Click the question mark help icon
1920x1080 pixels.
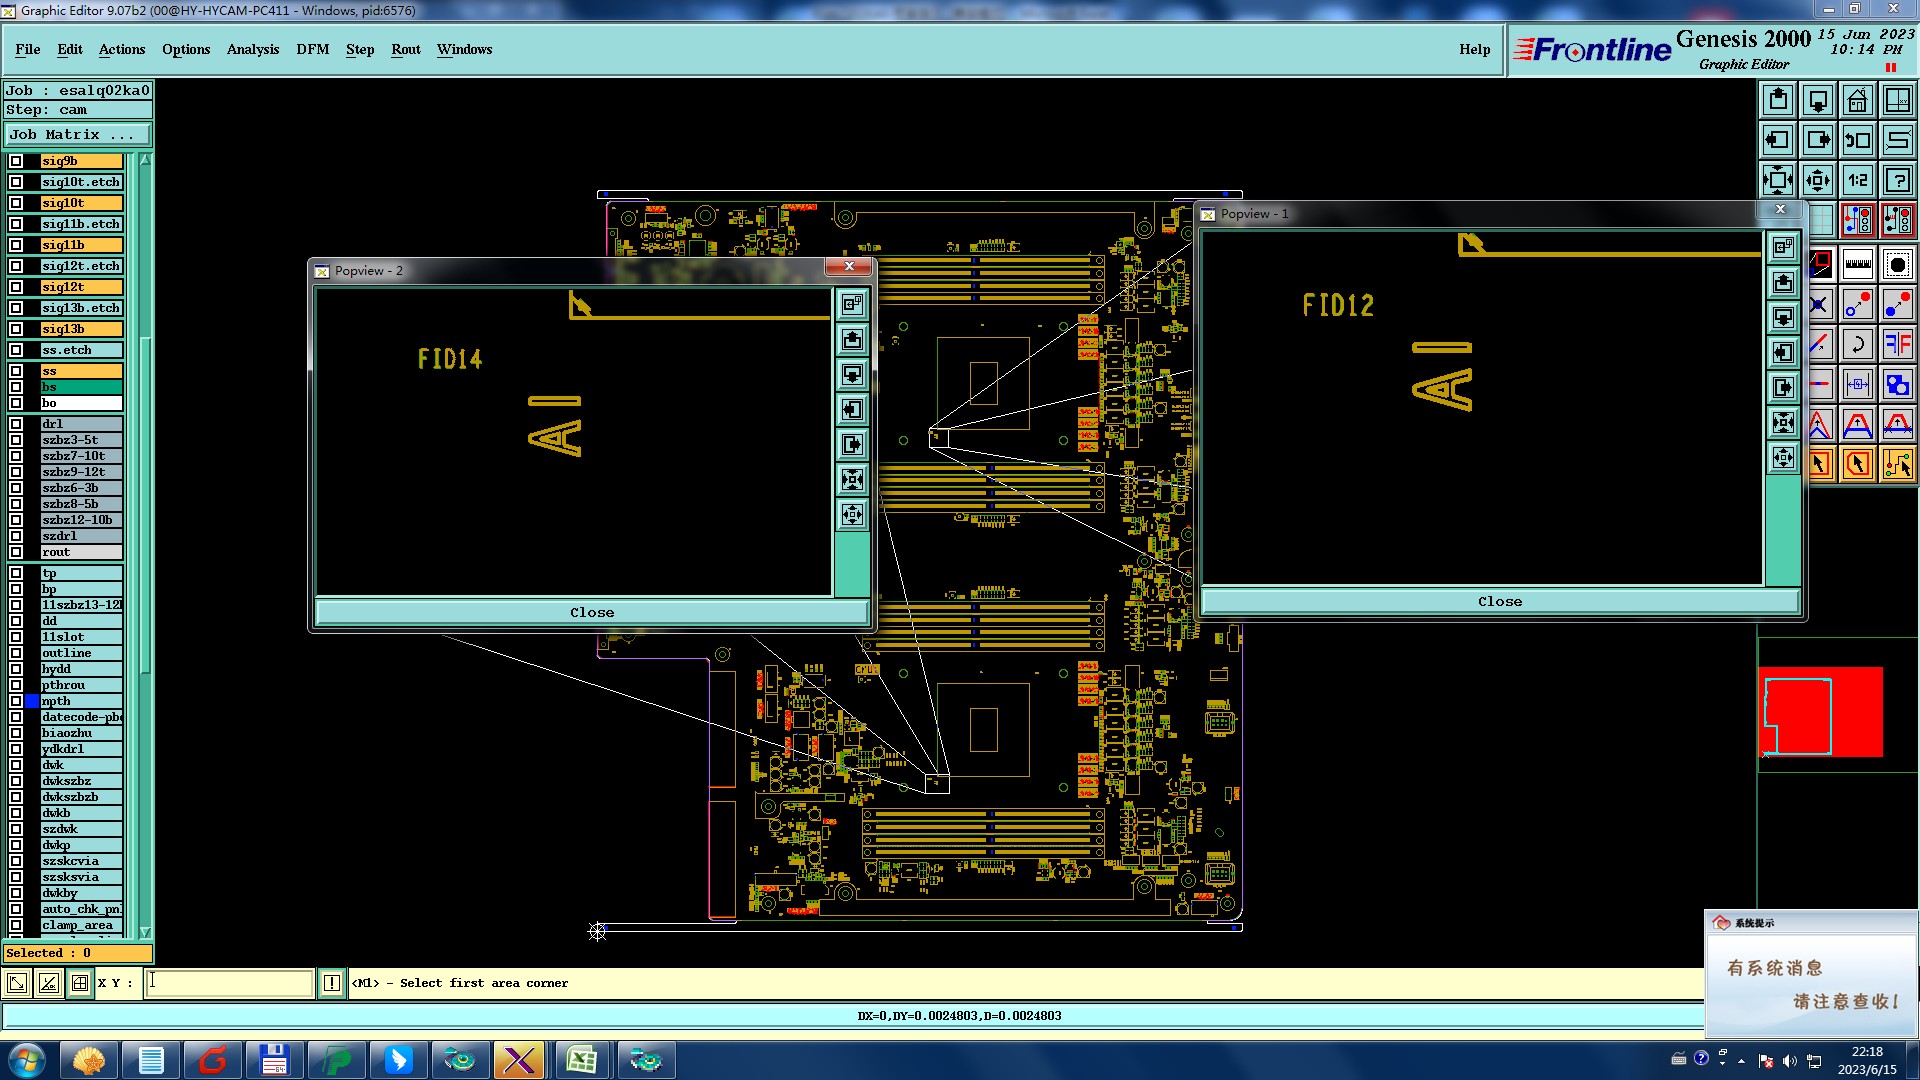point(1897,180)
